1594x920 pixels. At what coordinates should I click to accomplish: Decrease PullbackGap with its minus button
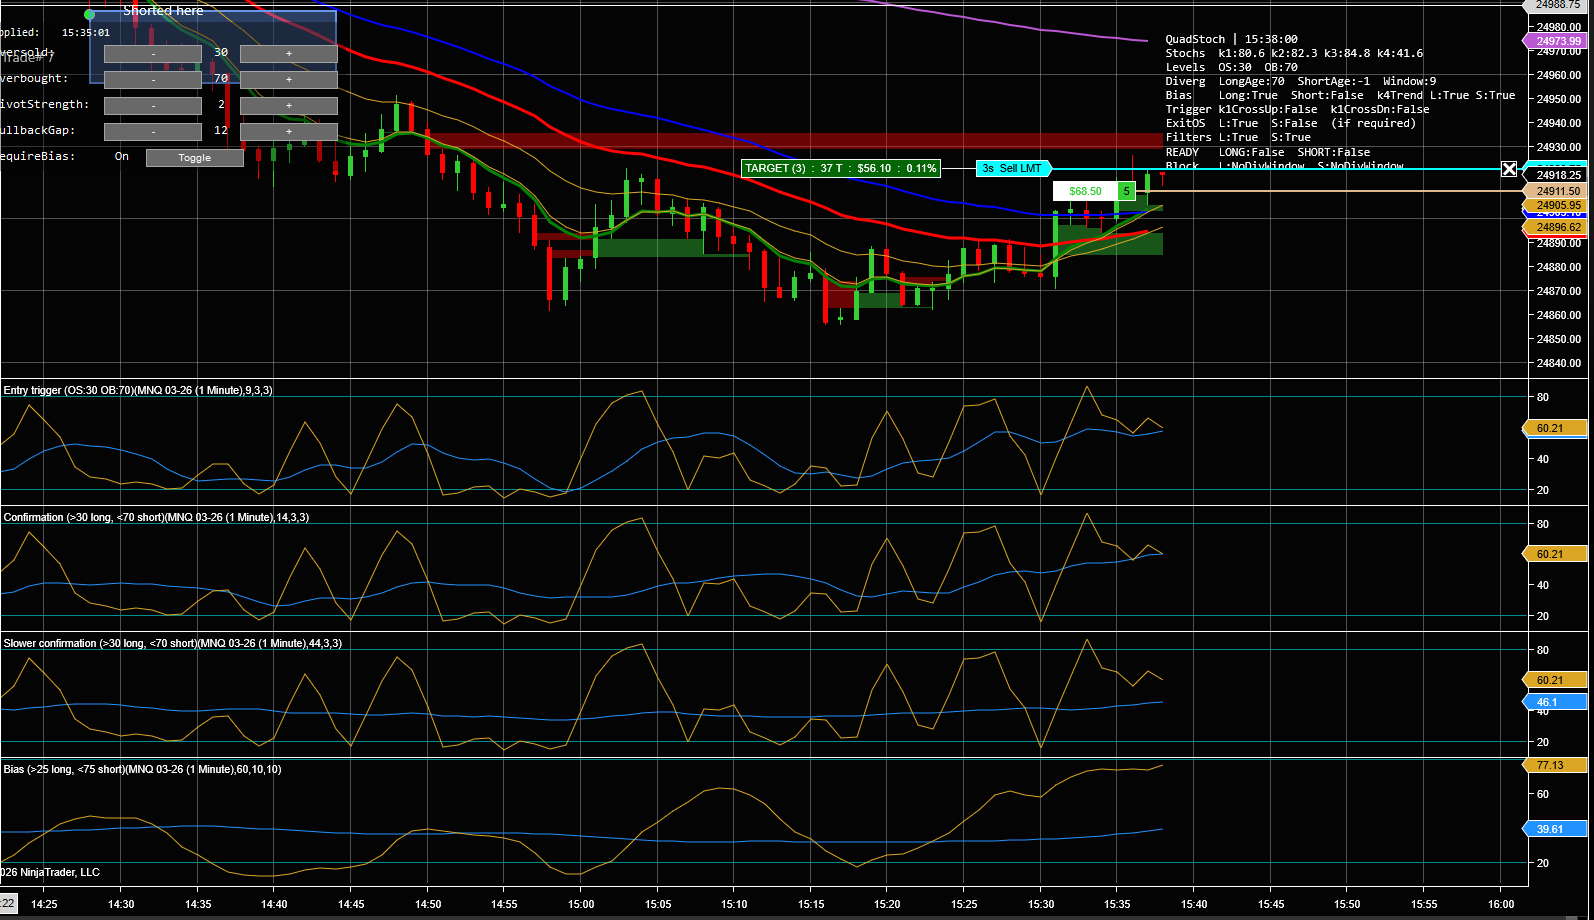(153, 131)
